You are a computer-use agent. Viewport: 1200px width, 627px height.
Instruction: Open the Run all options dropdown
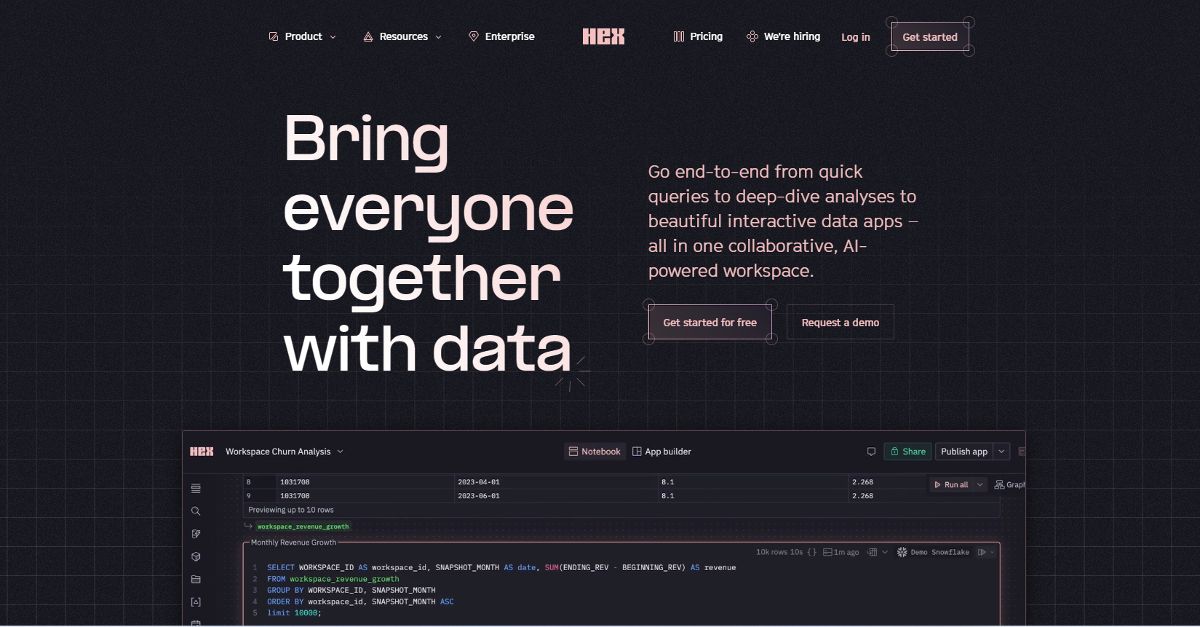tap(980, 484)
